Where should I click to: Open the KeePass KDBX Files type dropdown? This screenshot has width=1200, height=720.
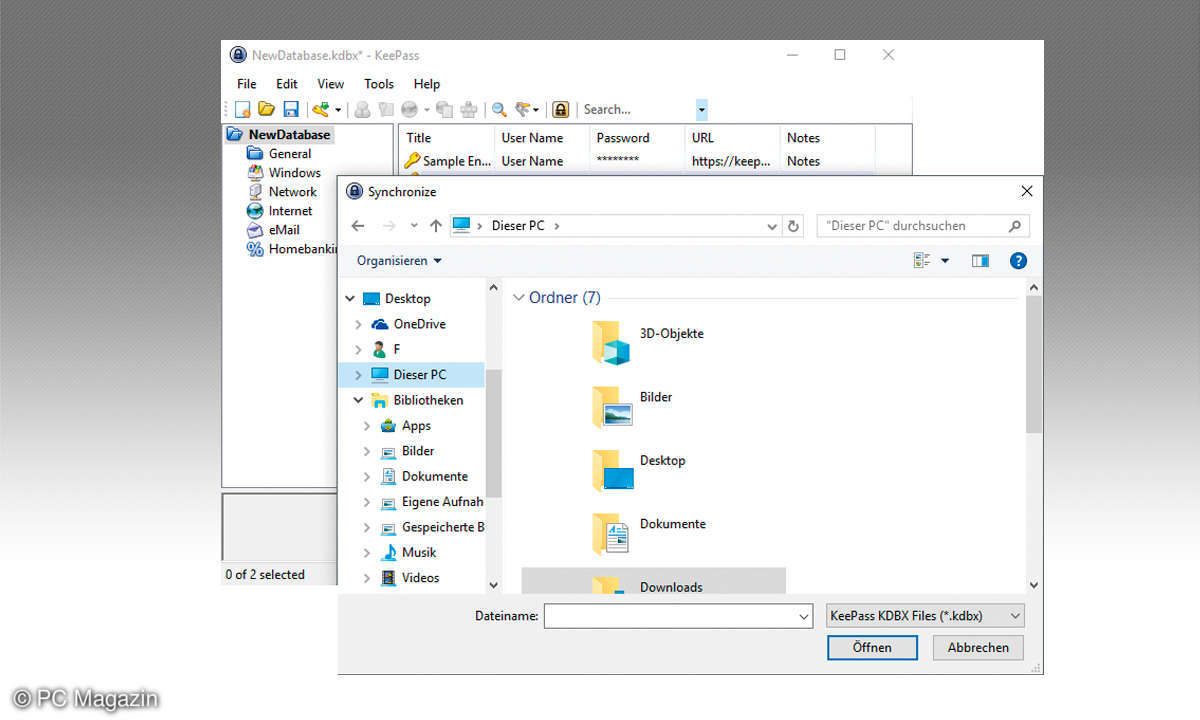click(x=925, y=616)
